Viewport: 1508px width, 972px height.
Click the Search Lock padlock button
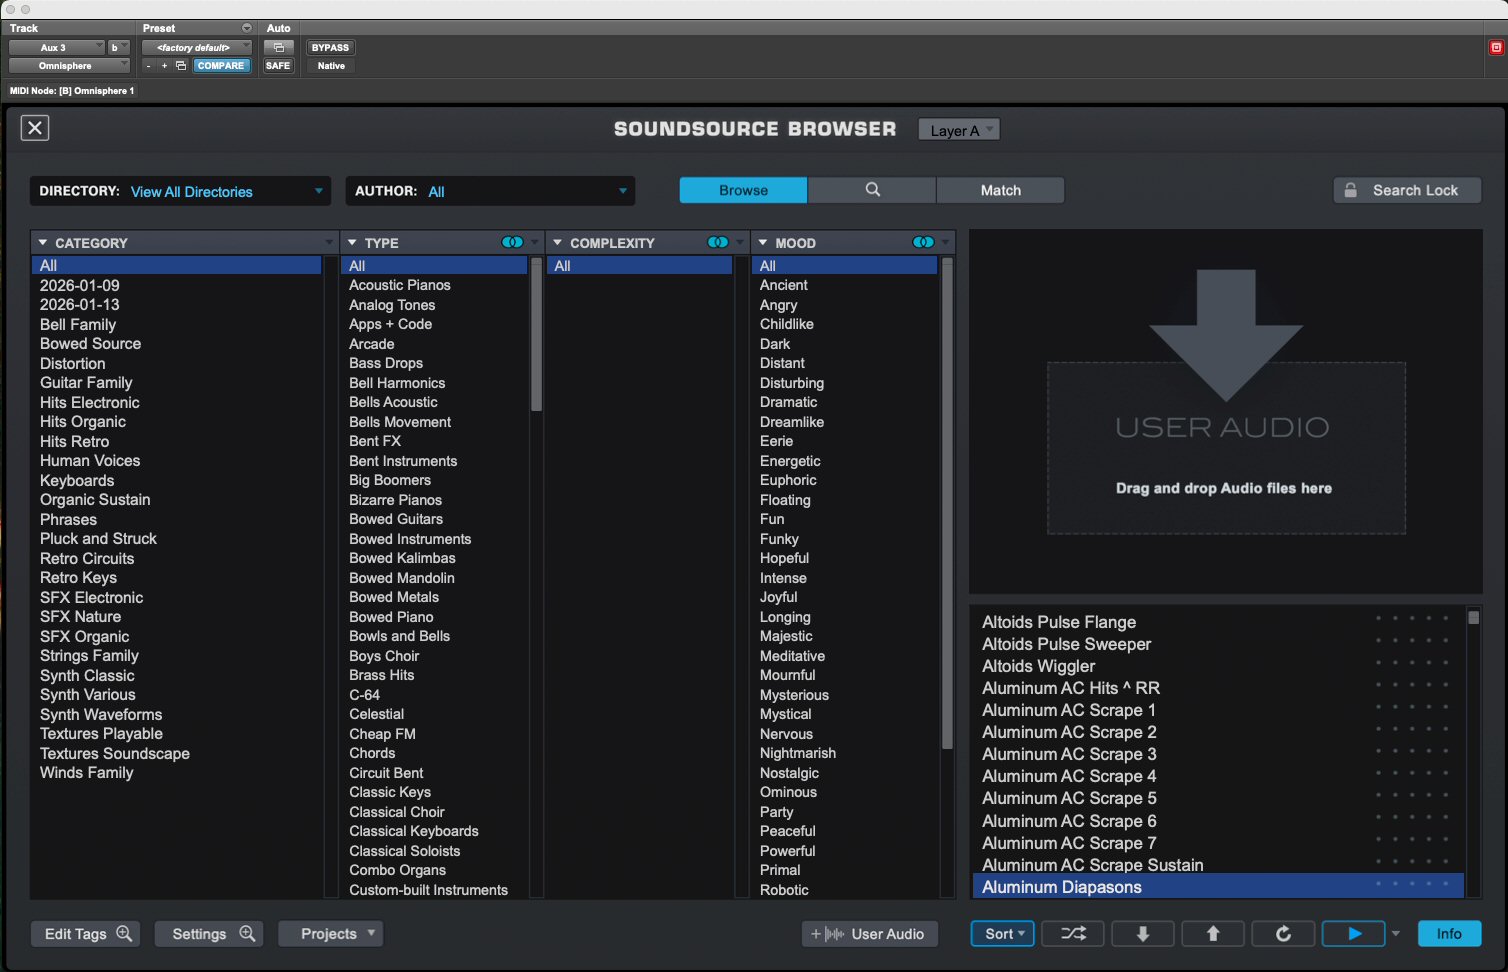(1407, 190)
